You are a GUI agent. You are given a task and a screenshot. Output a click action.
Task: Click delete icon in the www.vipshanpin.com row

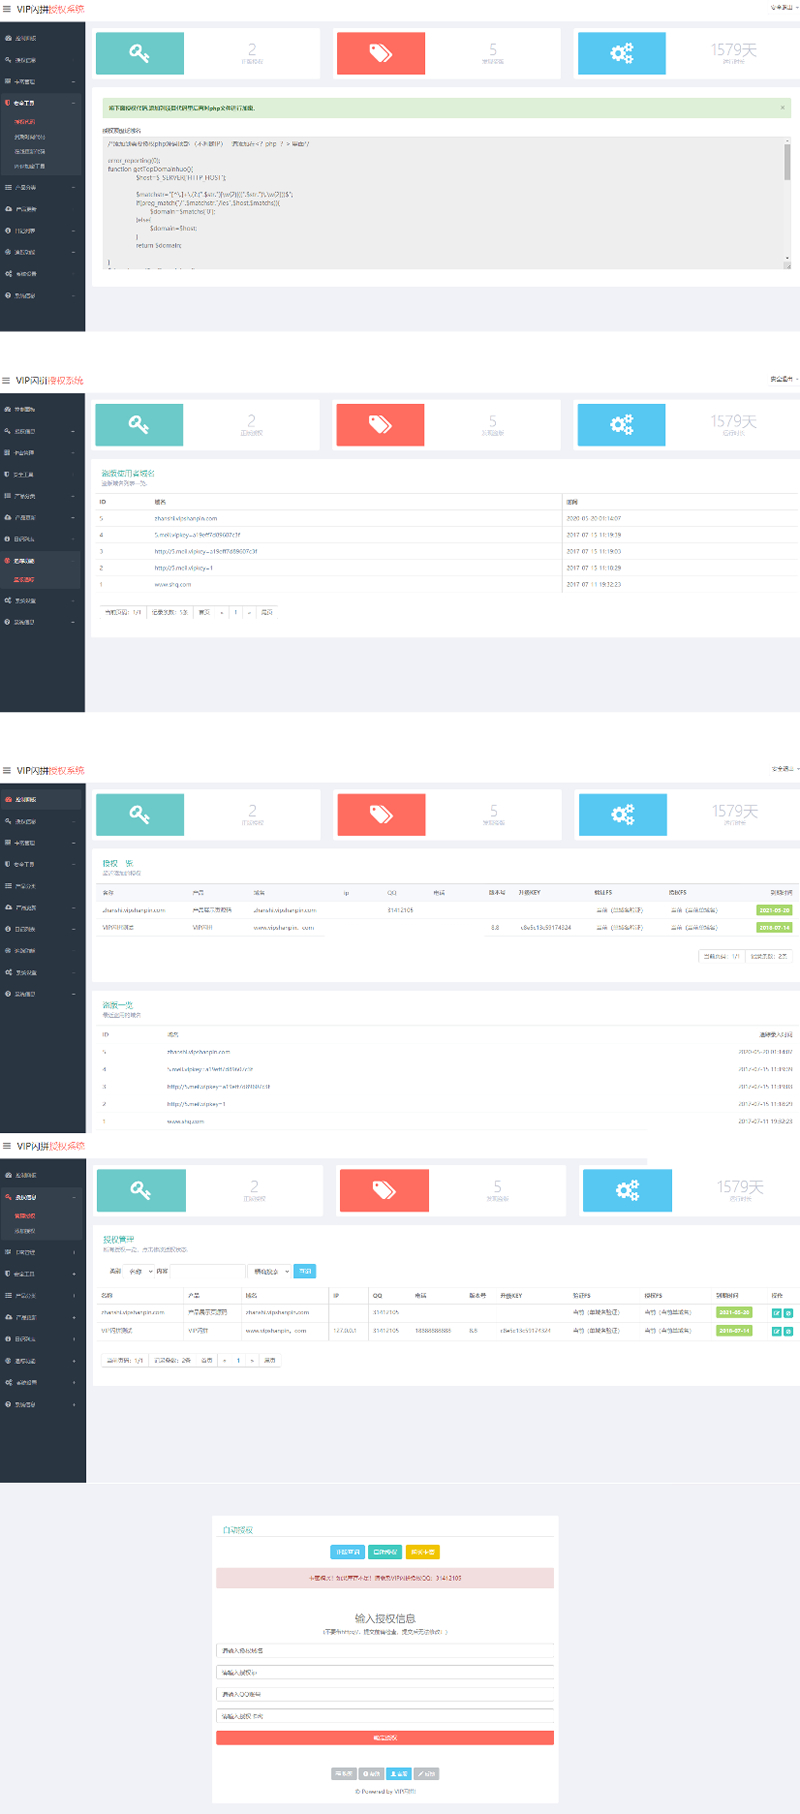point(788,1331)
